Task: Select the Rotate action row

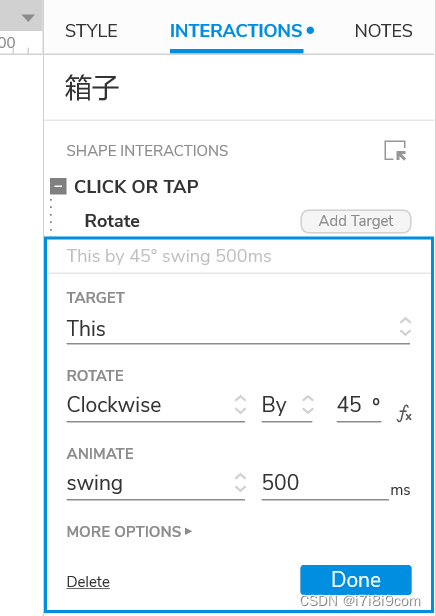Action: 112,221
